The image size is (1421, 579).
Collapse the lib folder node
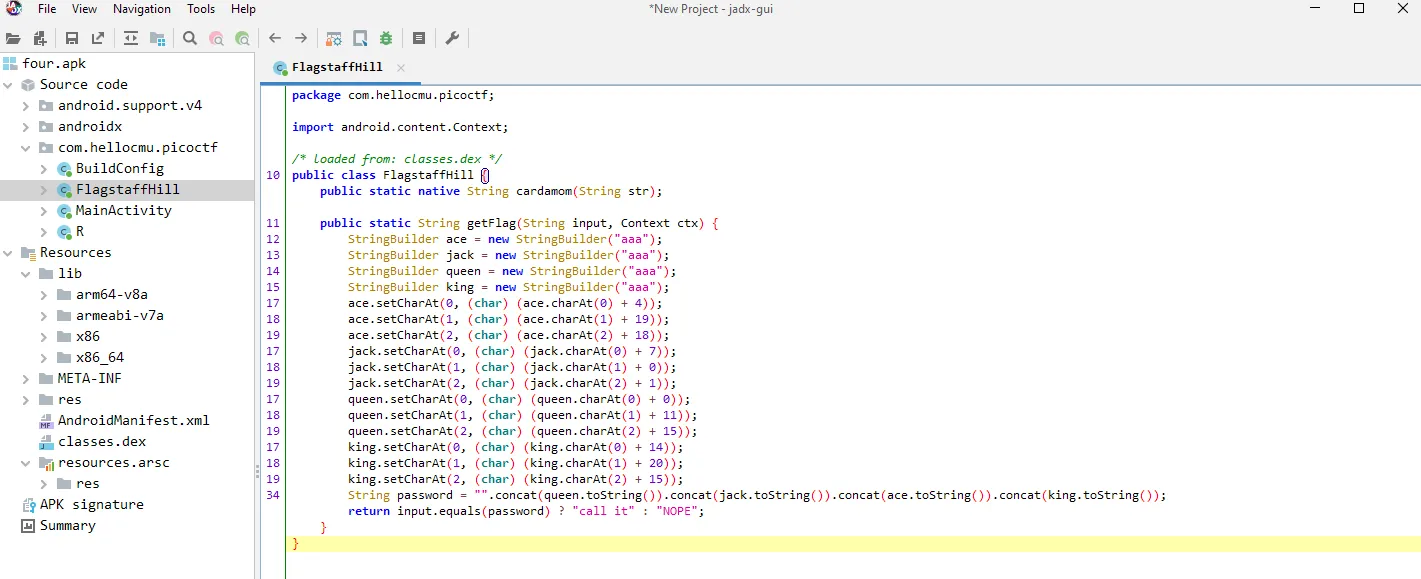(27, 274)
